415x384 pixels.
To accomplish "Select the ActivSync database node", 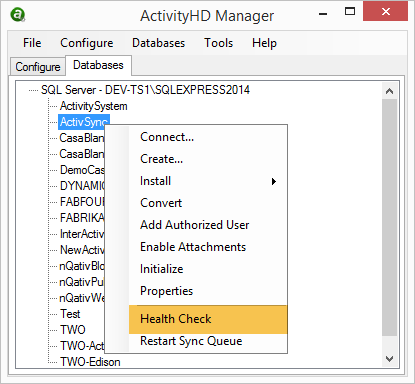I will tap(84, 122).
